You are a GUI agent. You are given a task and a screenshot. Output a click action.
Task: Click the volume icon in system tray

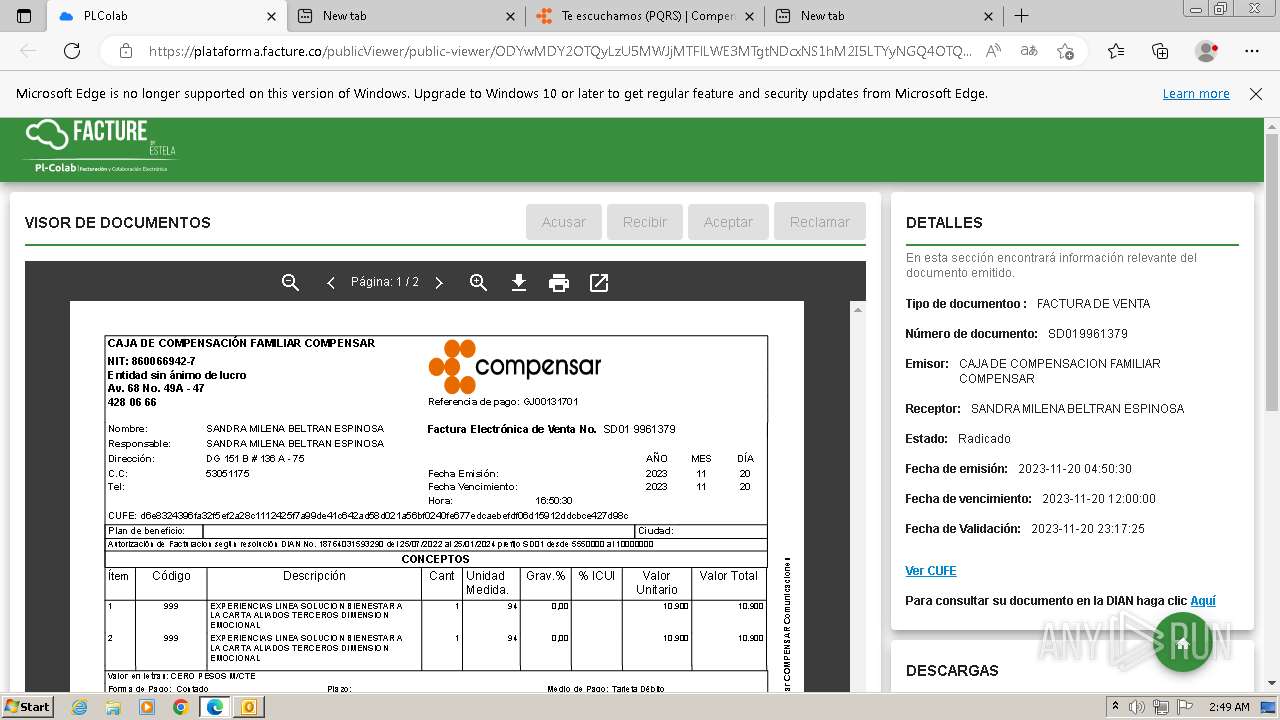point(1137,707)
